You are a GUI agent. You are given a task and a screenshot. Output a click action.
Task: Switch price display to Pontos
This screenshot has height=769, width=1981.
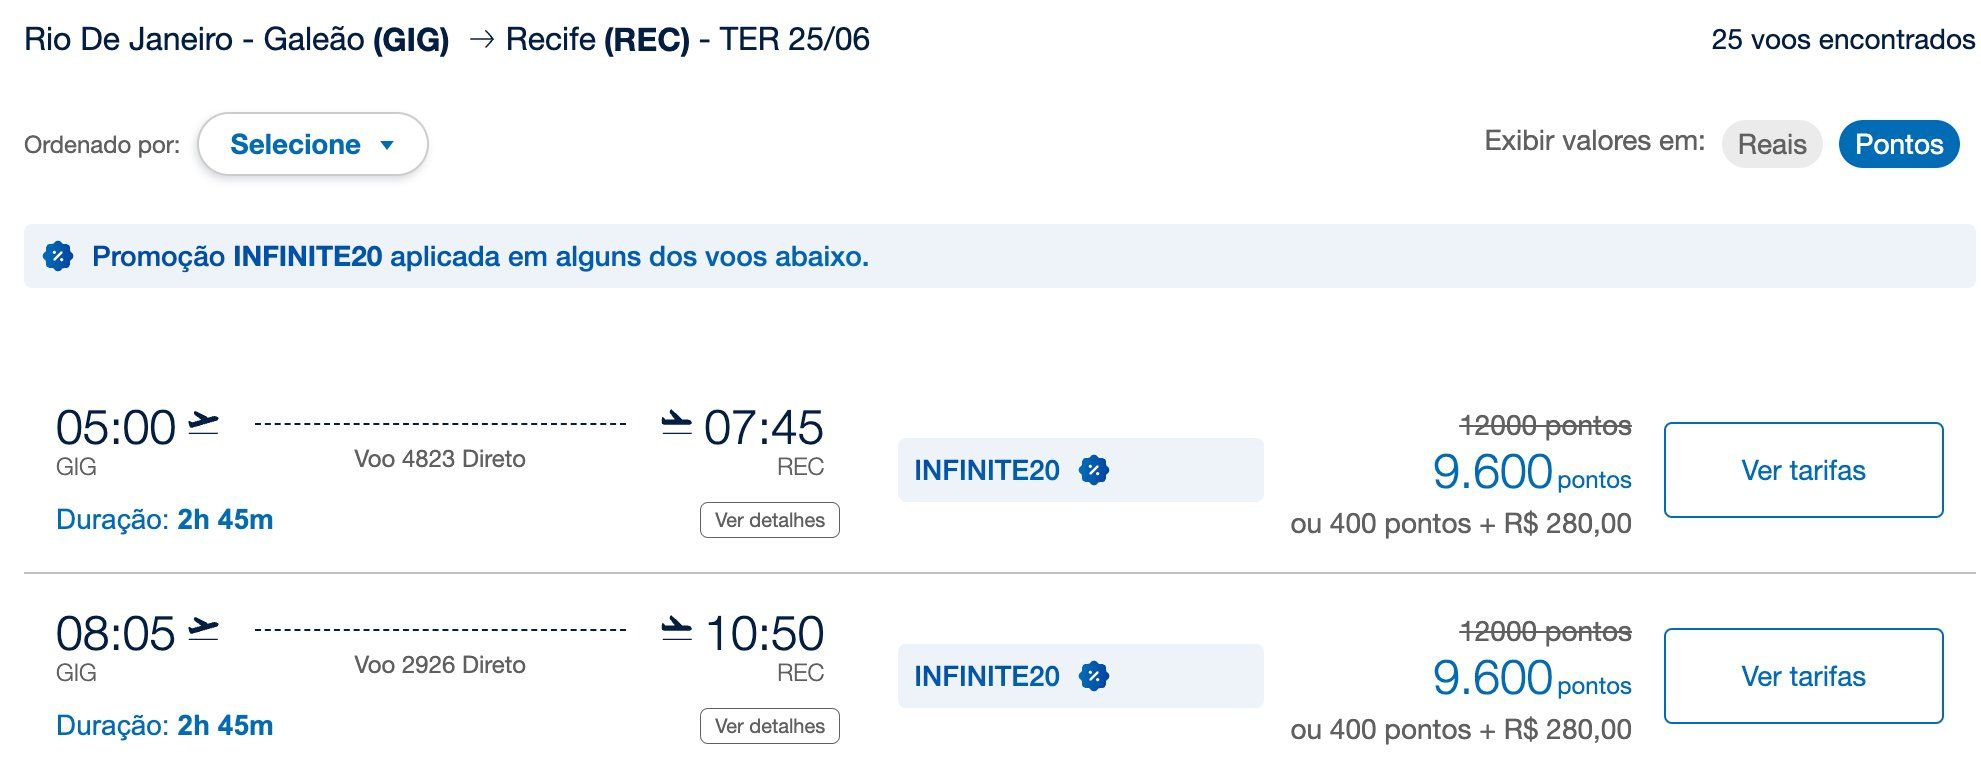[x=1899, y=144]
